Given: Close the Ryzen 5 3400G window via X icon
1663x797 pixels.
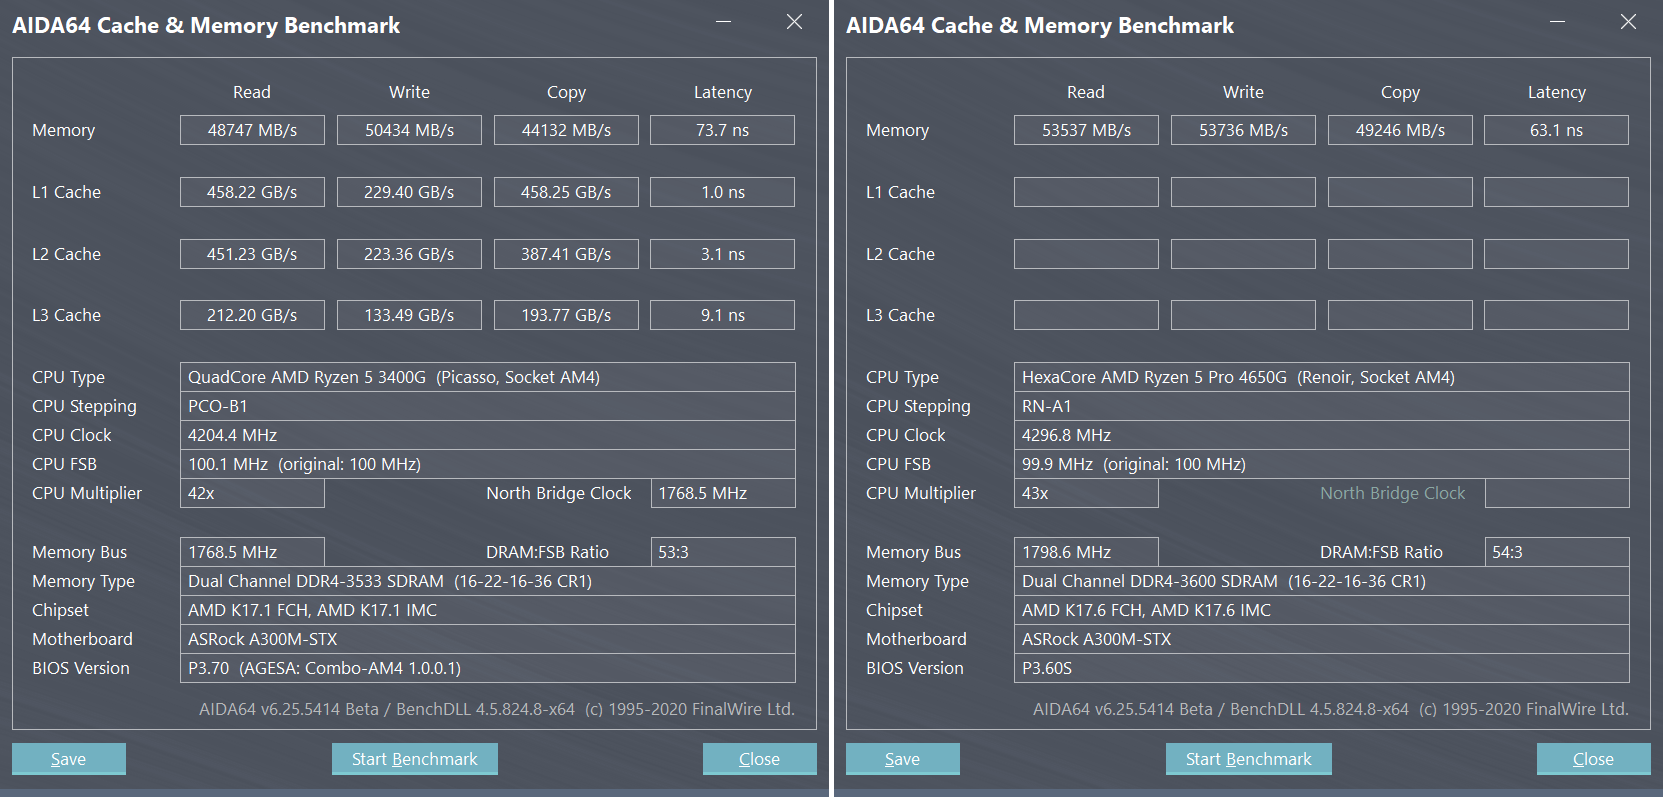Looking at the screenshot, I should (x=794, y=22).
